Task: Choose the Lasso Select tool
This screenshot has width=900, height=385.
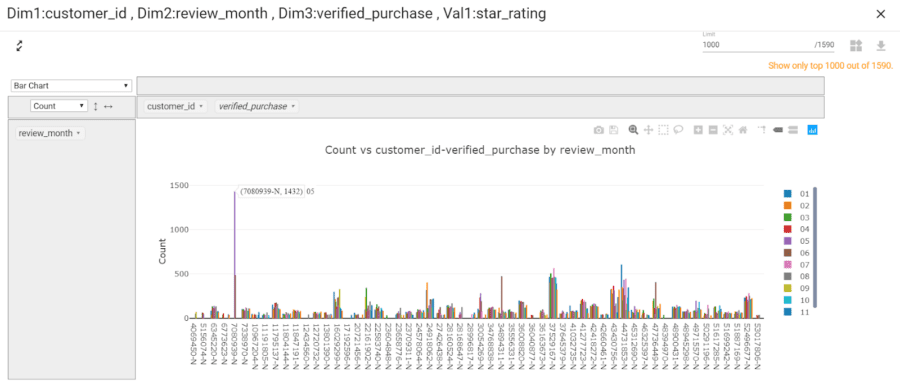Action: coord(678,130)
